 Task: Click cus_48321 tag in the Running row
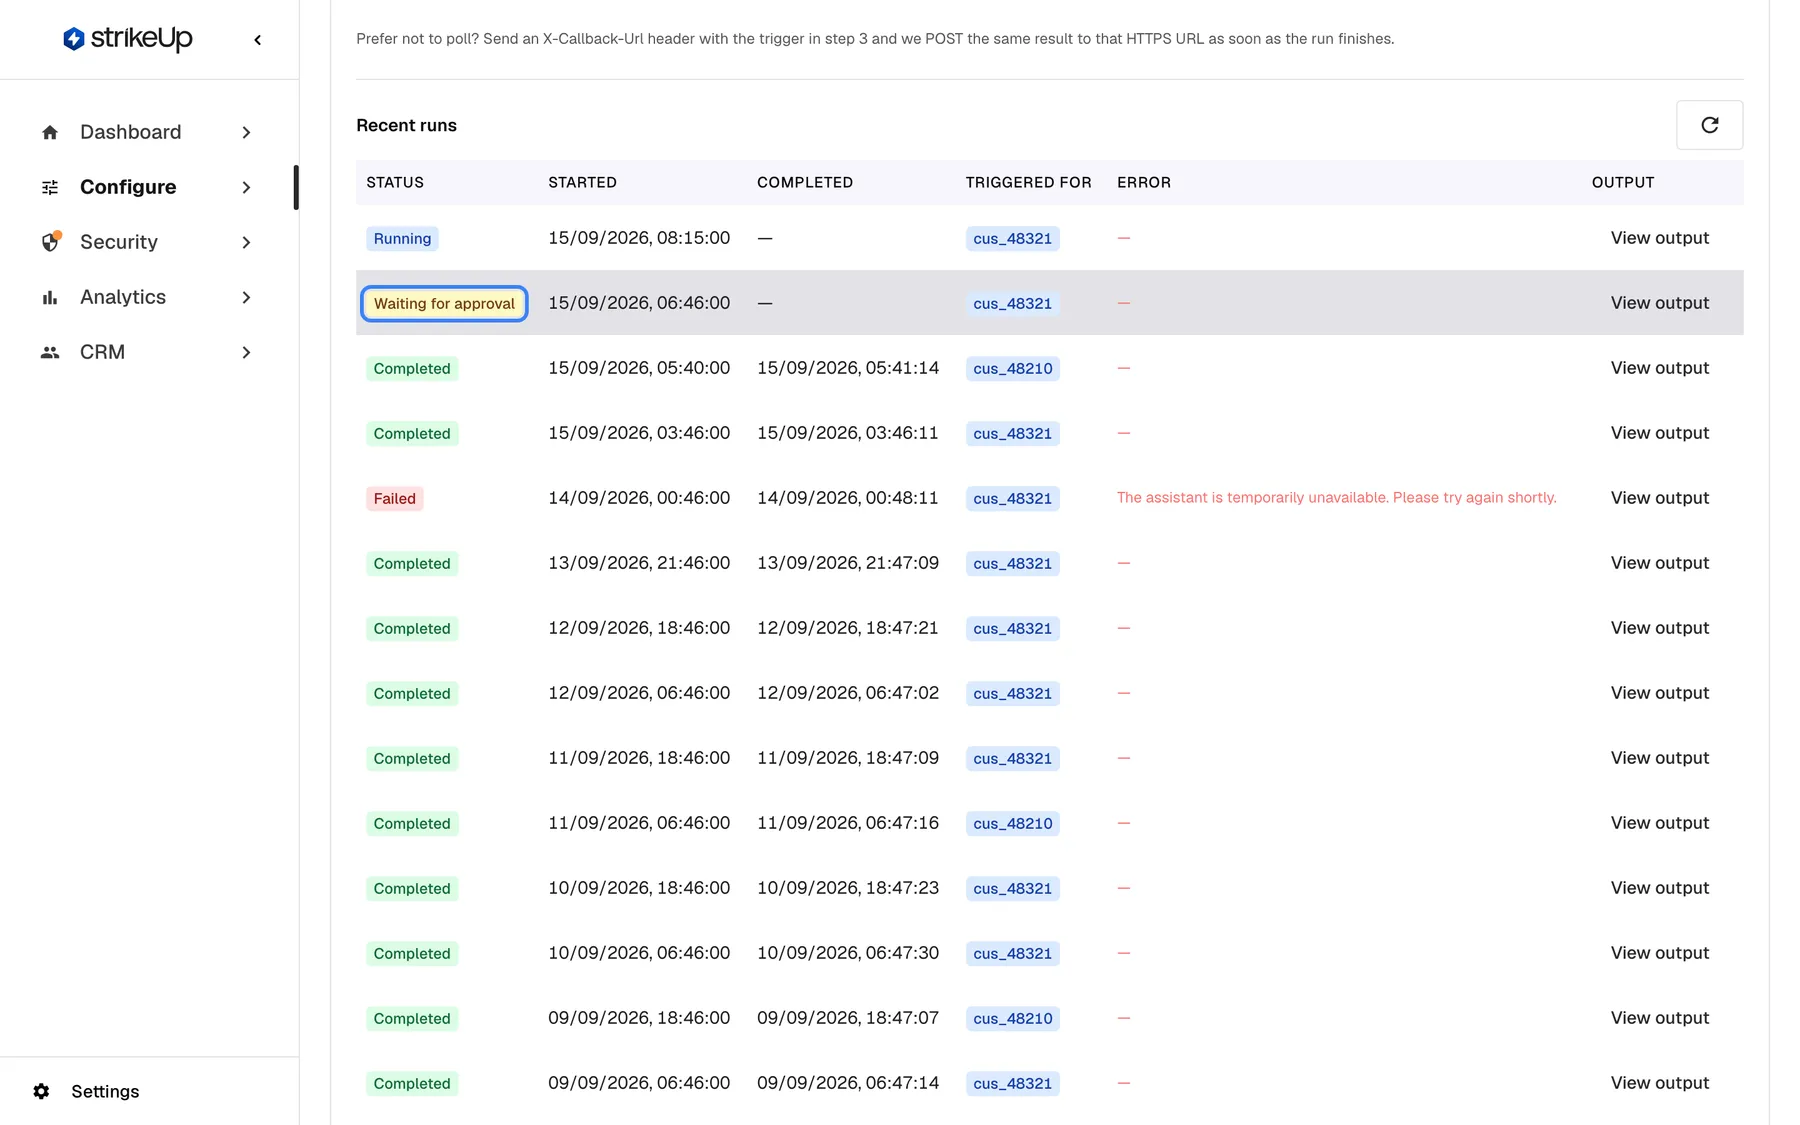coord(1012,238)
